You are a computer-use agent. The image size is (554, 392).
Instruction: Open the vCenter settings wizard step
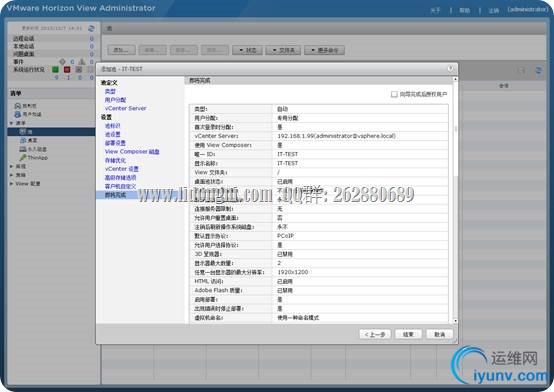click(122, 169)
